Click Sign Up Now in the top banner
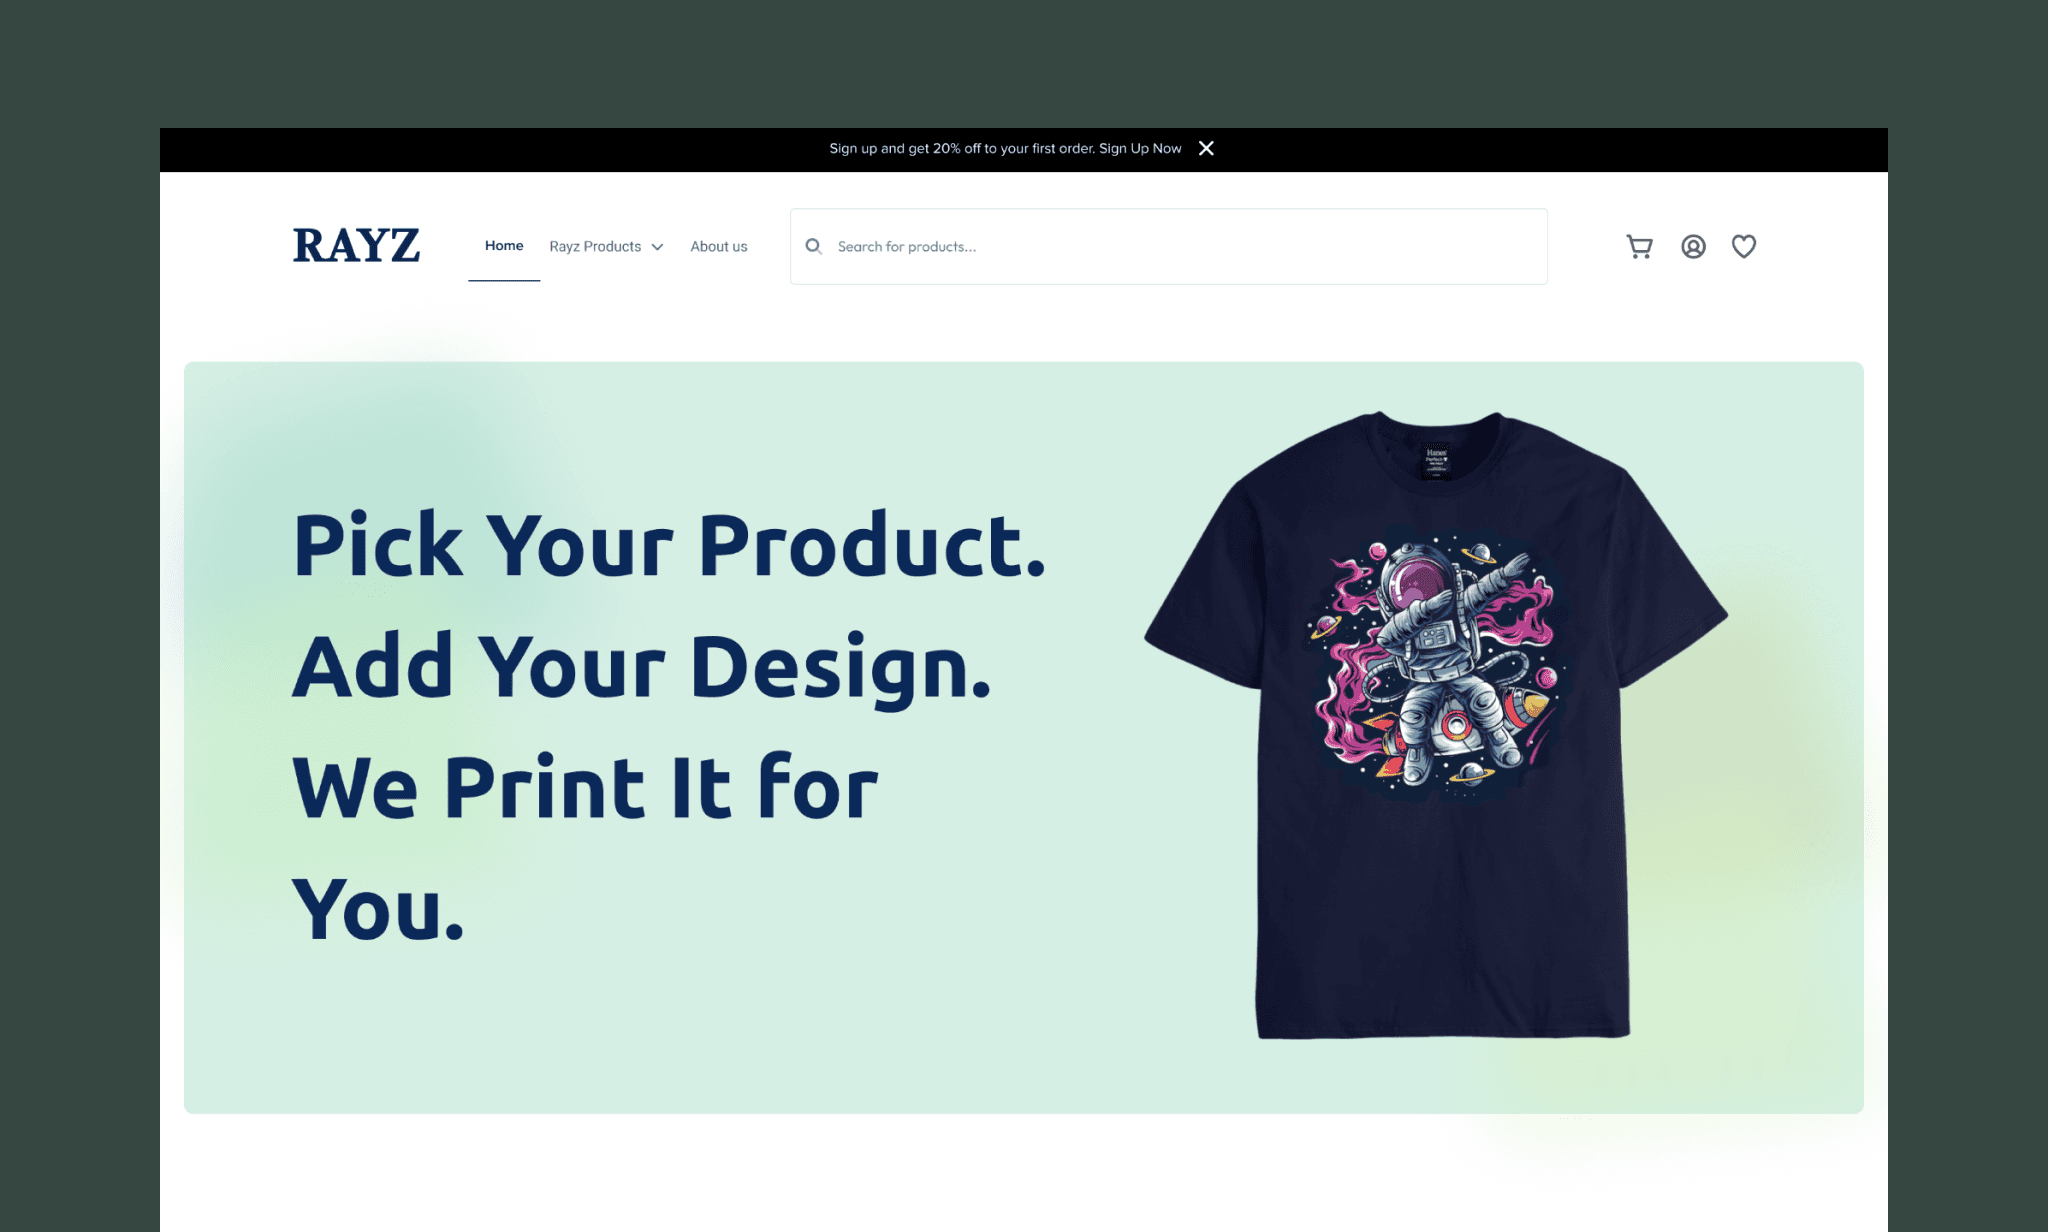This screenshot has height=1232, width=2048. click(x=1140, y=148)
